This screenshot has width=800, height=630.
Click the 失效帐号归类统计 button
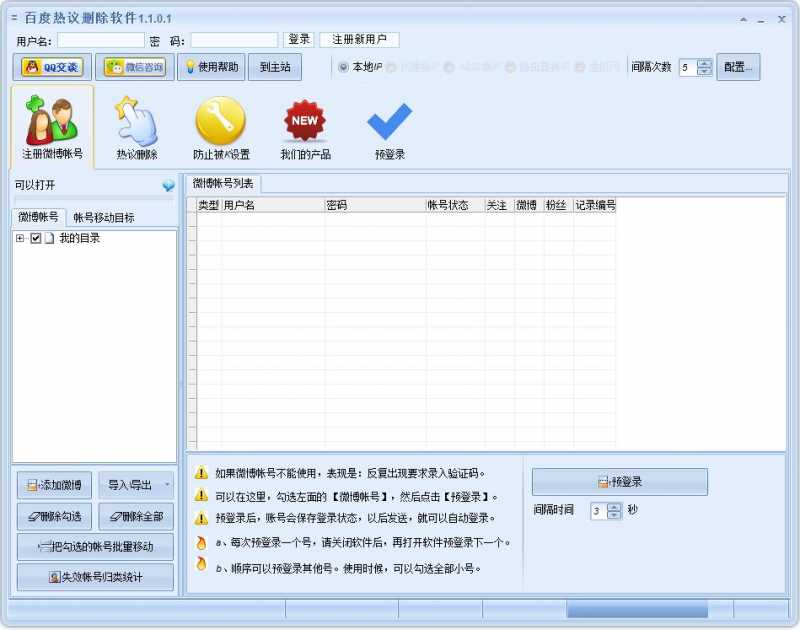point(95,577)
